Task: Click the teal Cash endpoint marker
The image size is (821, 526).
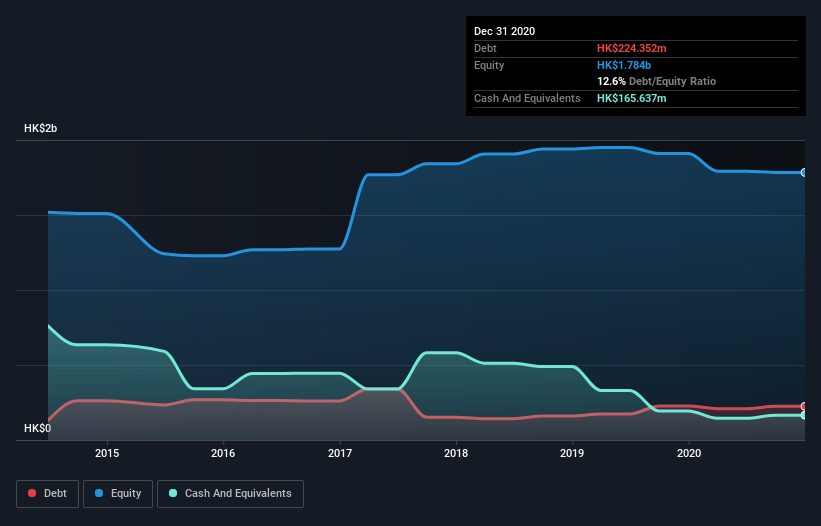Action: (804, 415)
